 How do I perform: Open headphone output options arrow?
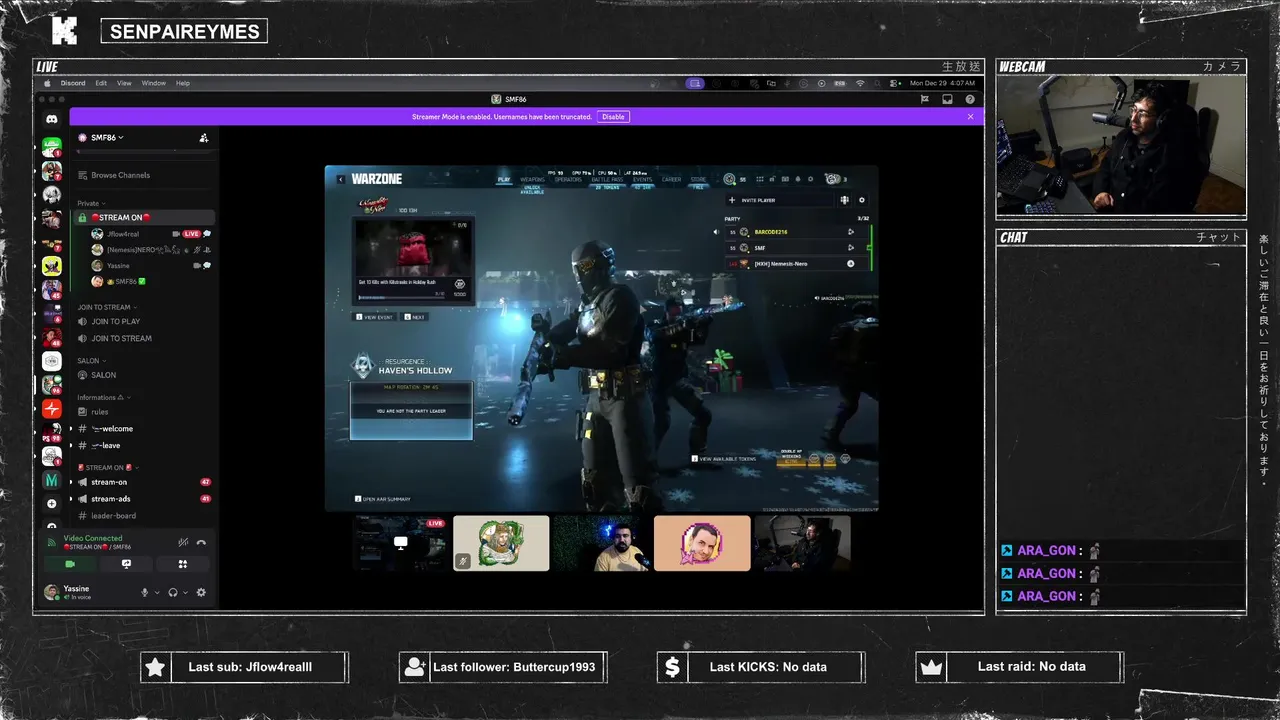pyautogui.click(x=185, y=592)
